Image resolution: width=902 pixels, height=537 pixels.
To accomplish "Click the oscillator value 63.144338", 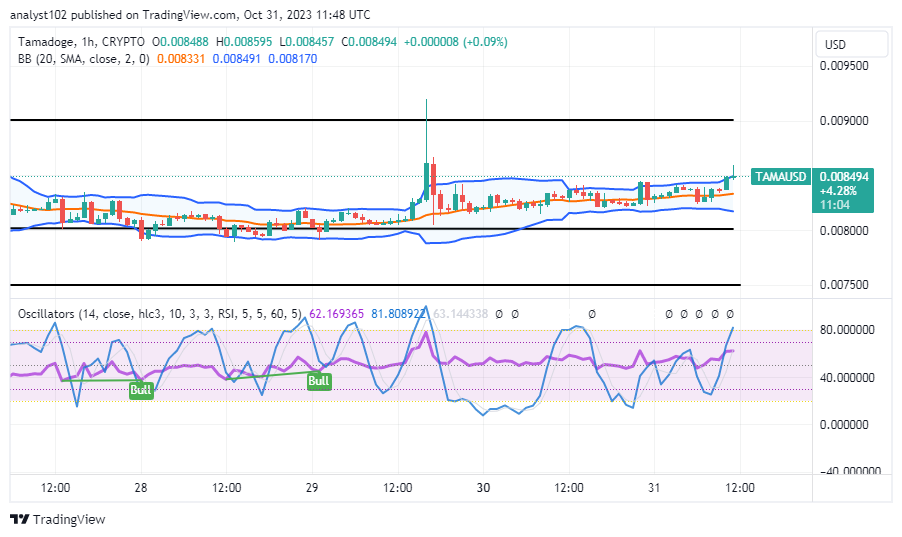I will [460, 314].
